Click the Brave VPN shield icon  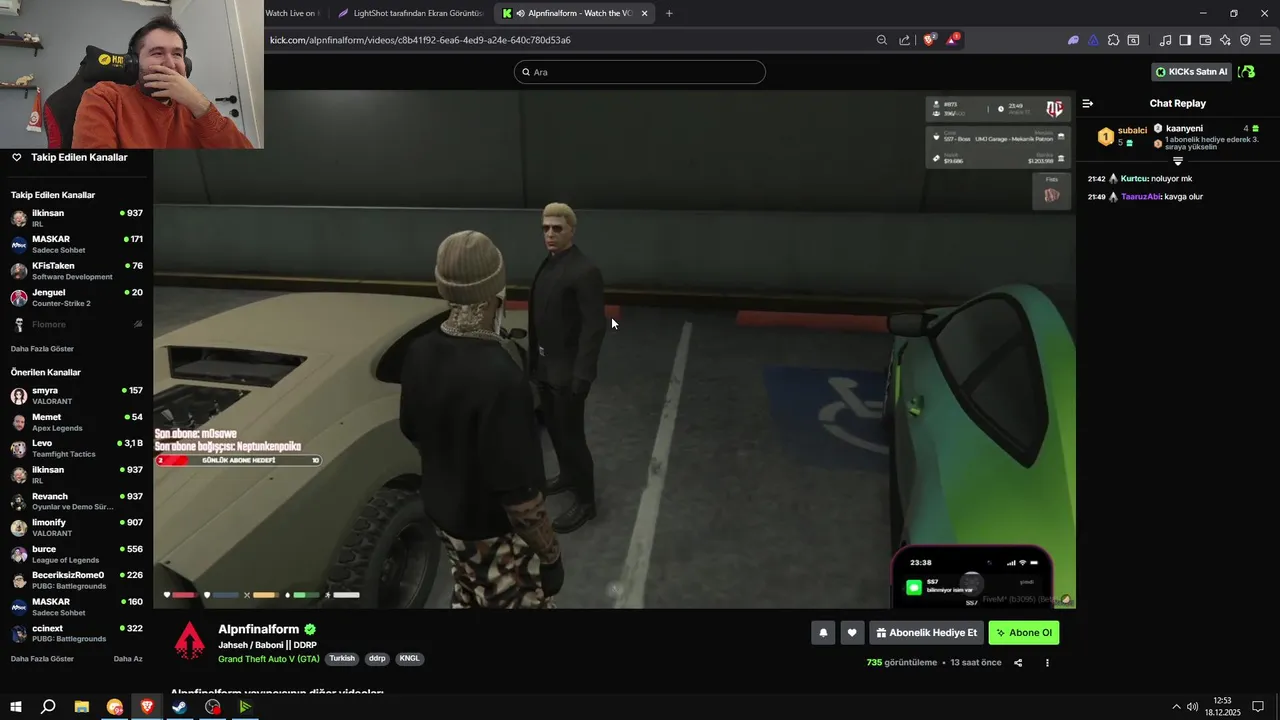tap(1245, 40)
